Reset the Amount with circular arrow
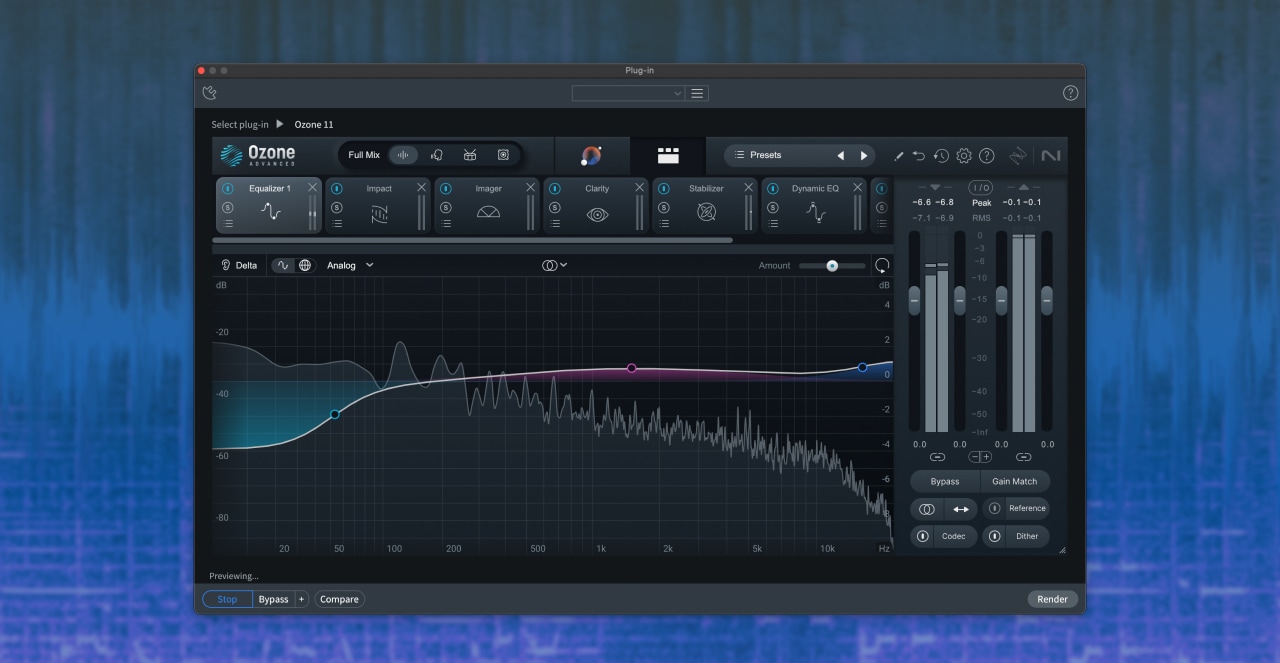This screenshot has width=1280, height=663. (882, 265)
